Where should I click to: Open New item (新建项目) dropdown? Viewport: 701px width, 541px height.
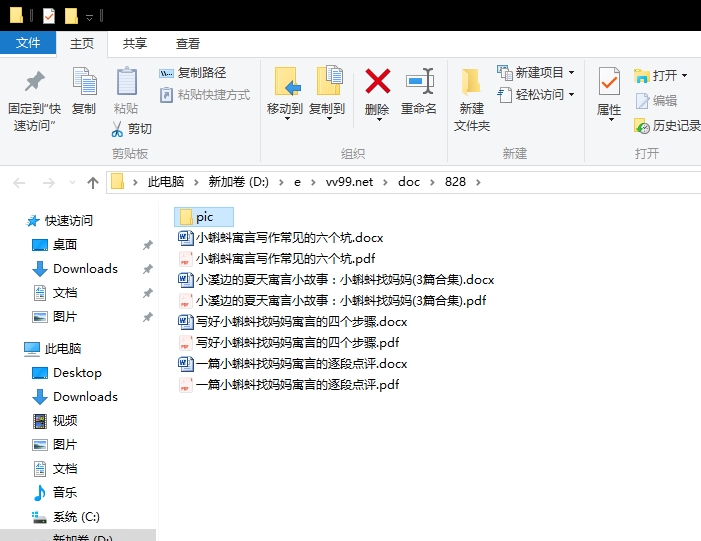point(536,72)
